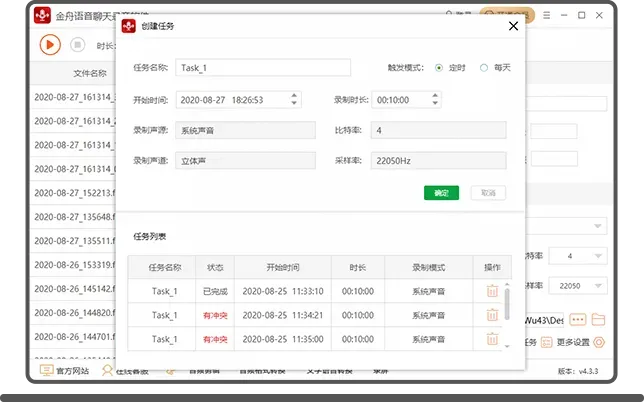Screen dimensions: 644x402
Task: Start recording with the orange play button
Action: coord(50,44)
